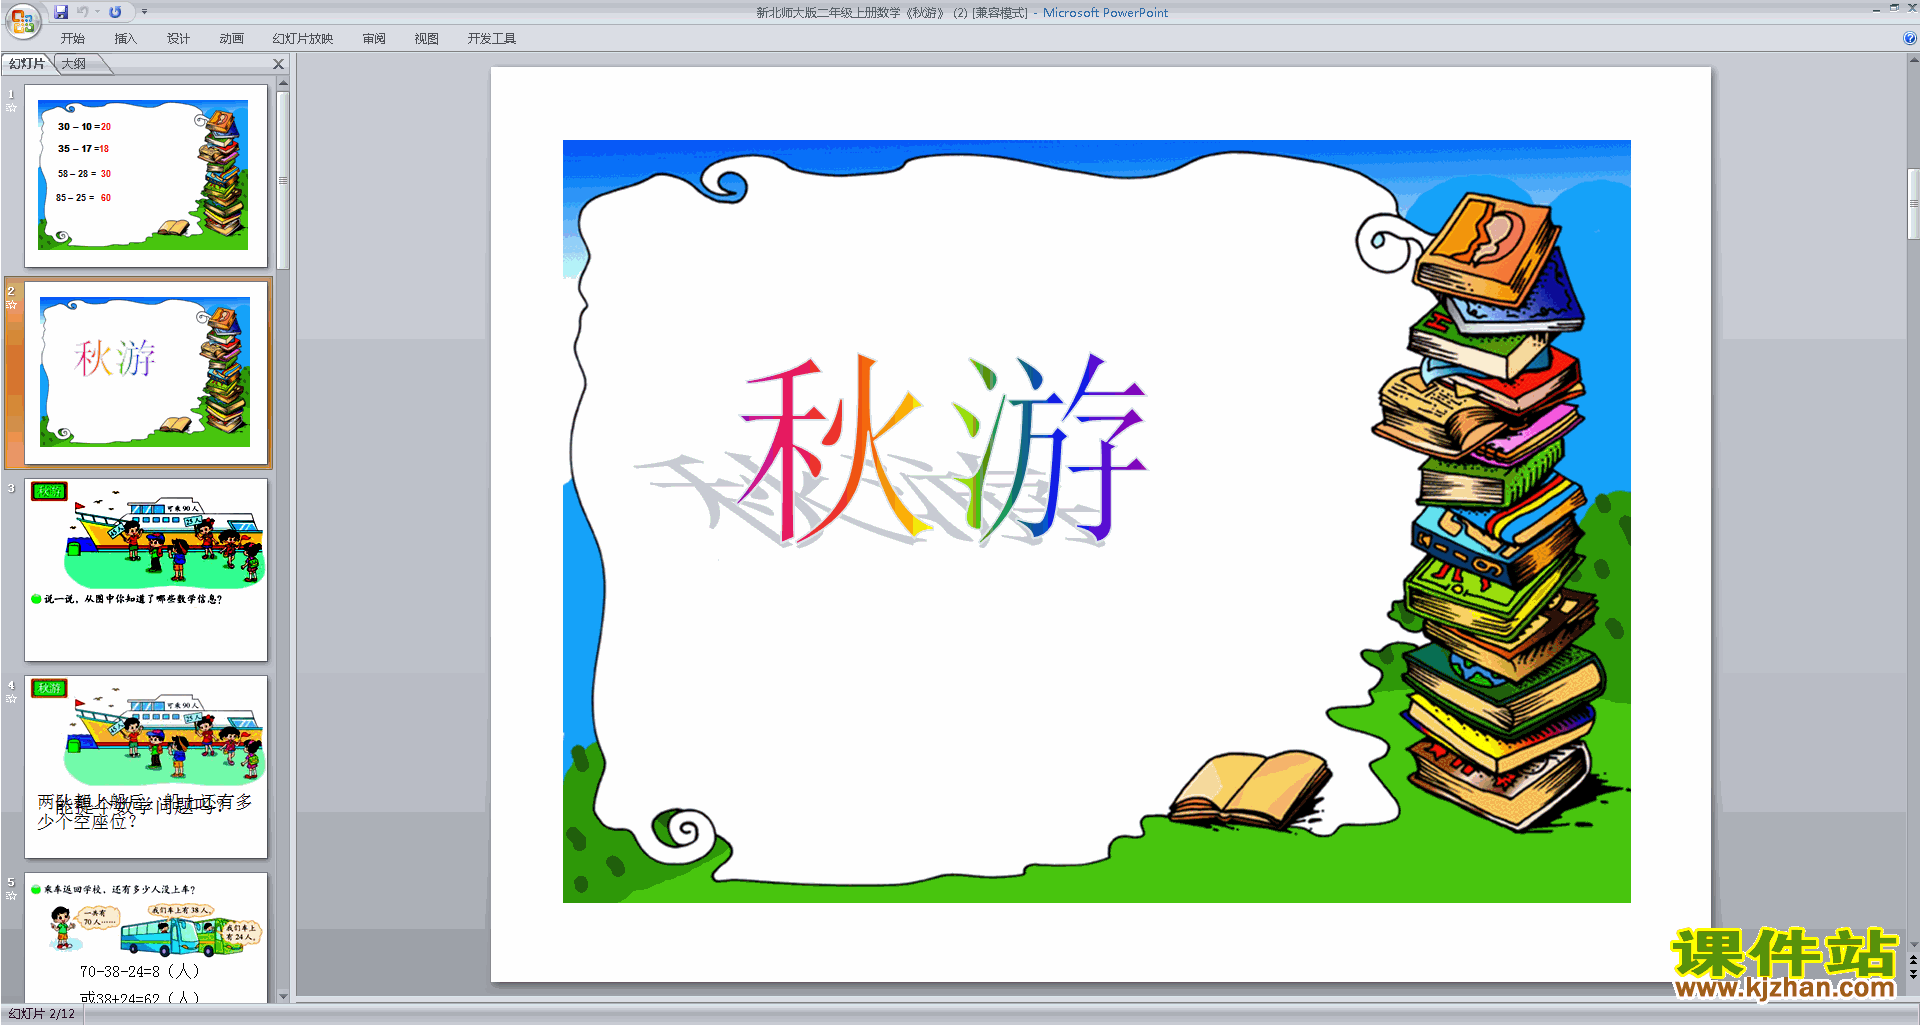Click animation star icon beside slide 5
This screenshot has width=1920, height=1025.
click(x=12, y=896)
